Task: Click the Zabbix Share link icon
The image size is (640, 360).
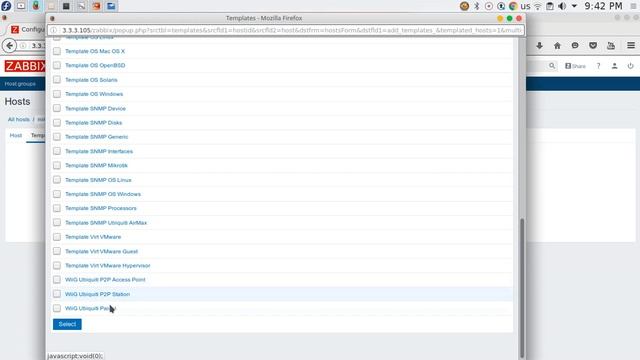Action: click(x=575, y=66)
